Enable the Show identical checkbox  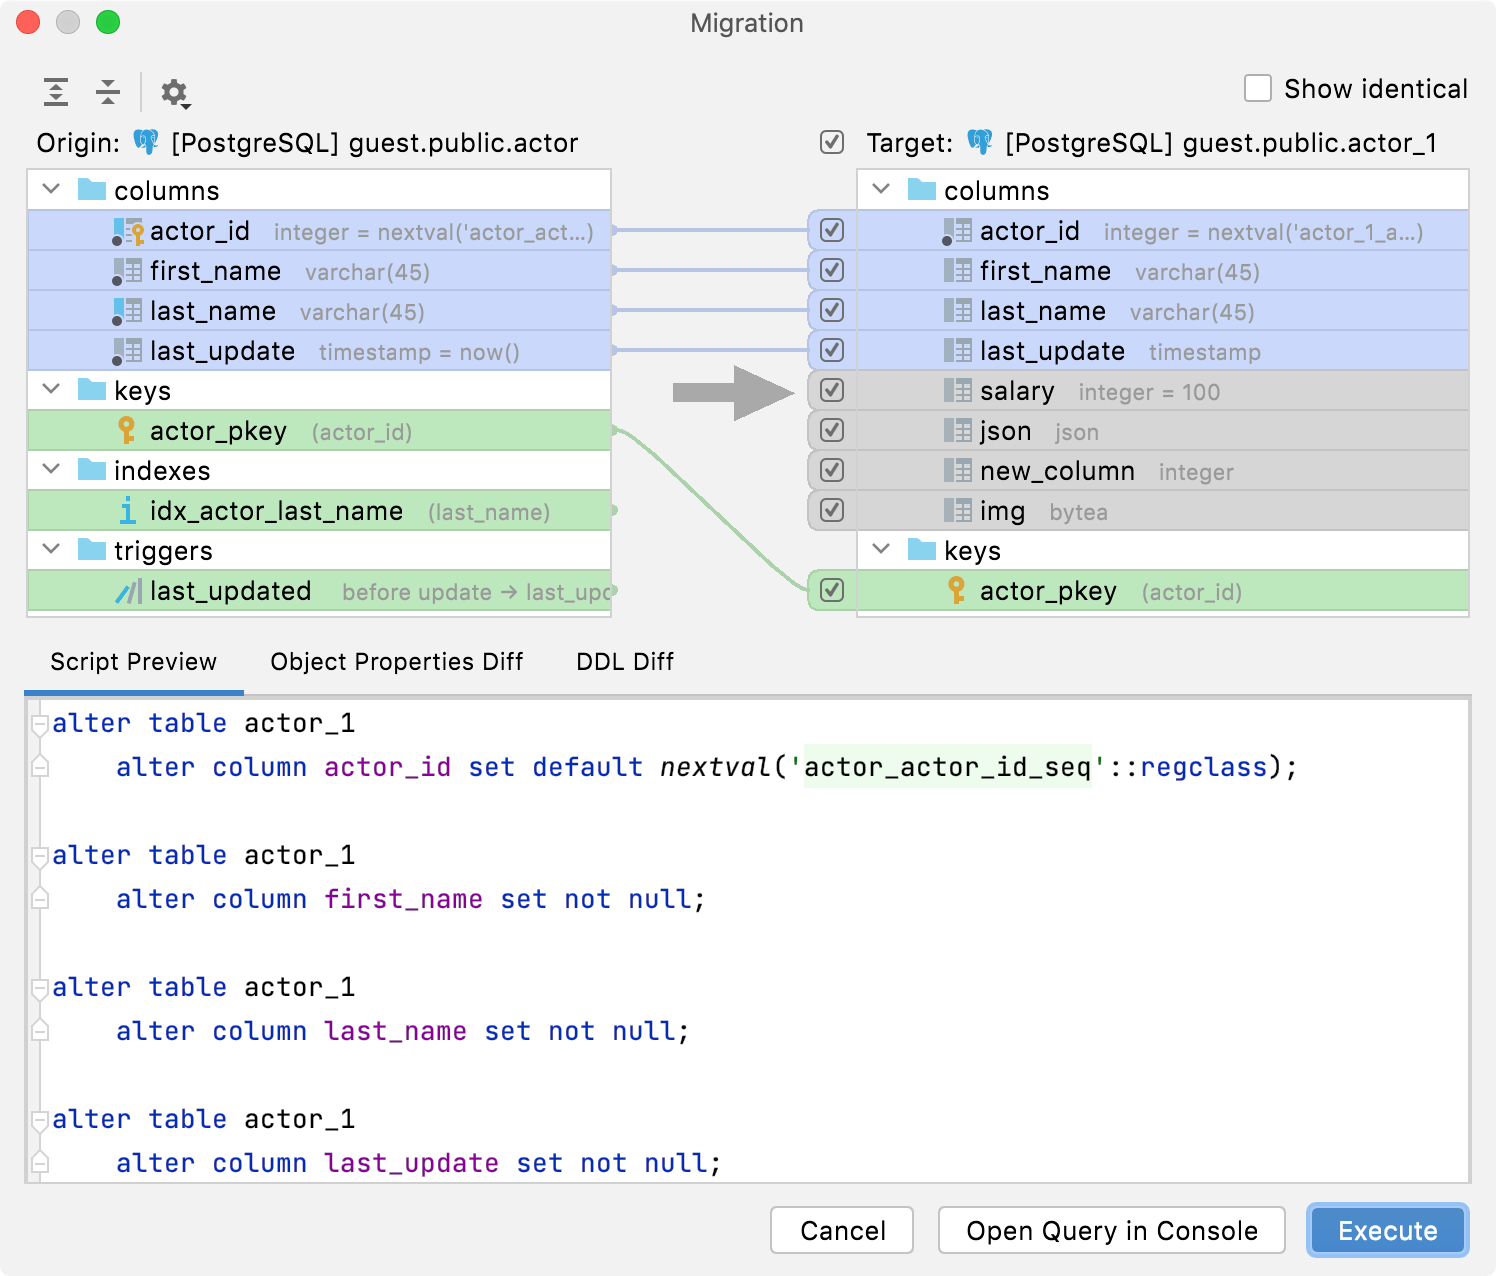pyautogui.click(x=1257, y=89)
